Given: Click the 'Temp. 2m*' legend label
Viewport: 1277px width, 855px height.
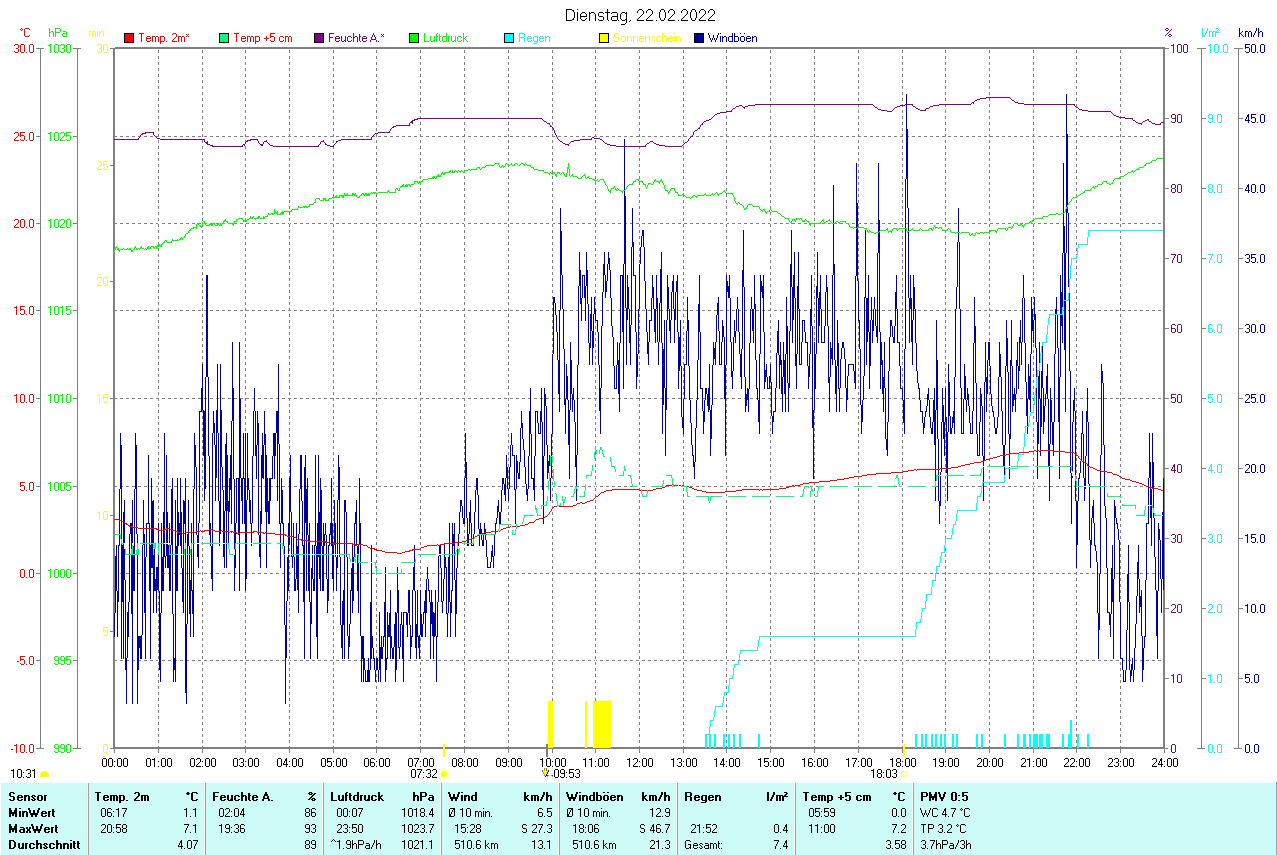Looking at the screenshot, I should [x=164, y=38].
